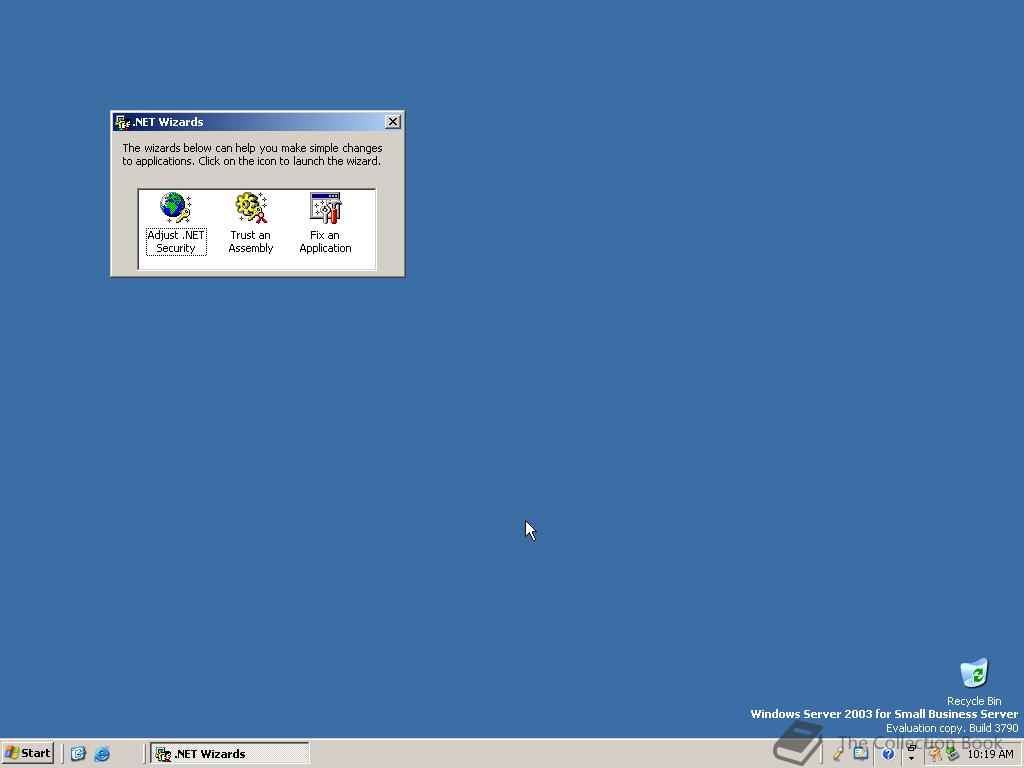Viewport: 1024px width, 768px height.
Task: Click the 10:19 AM clock
Action: click(990, 754)
